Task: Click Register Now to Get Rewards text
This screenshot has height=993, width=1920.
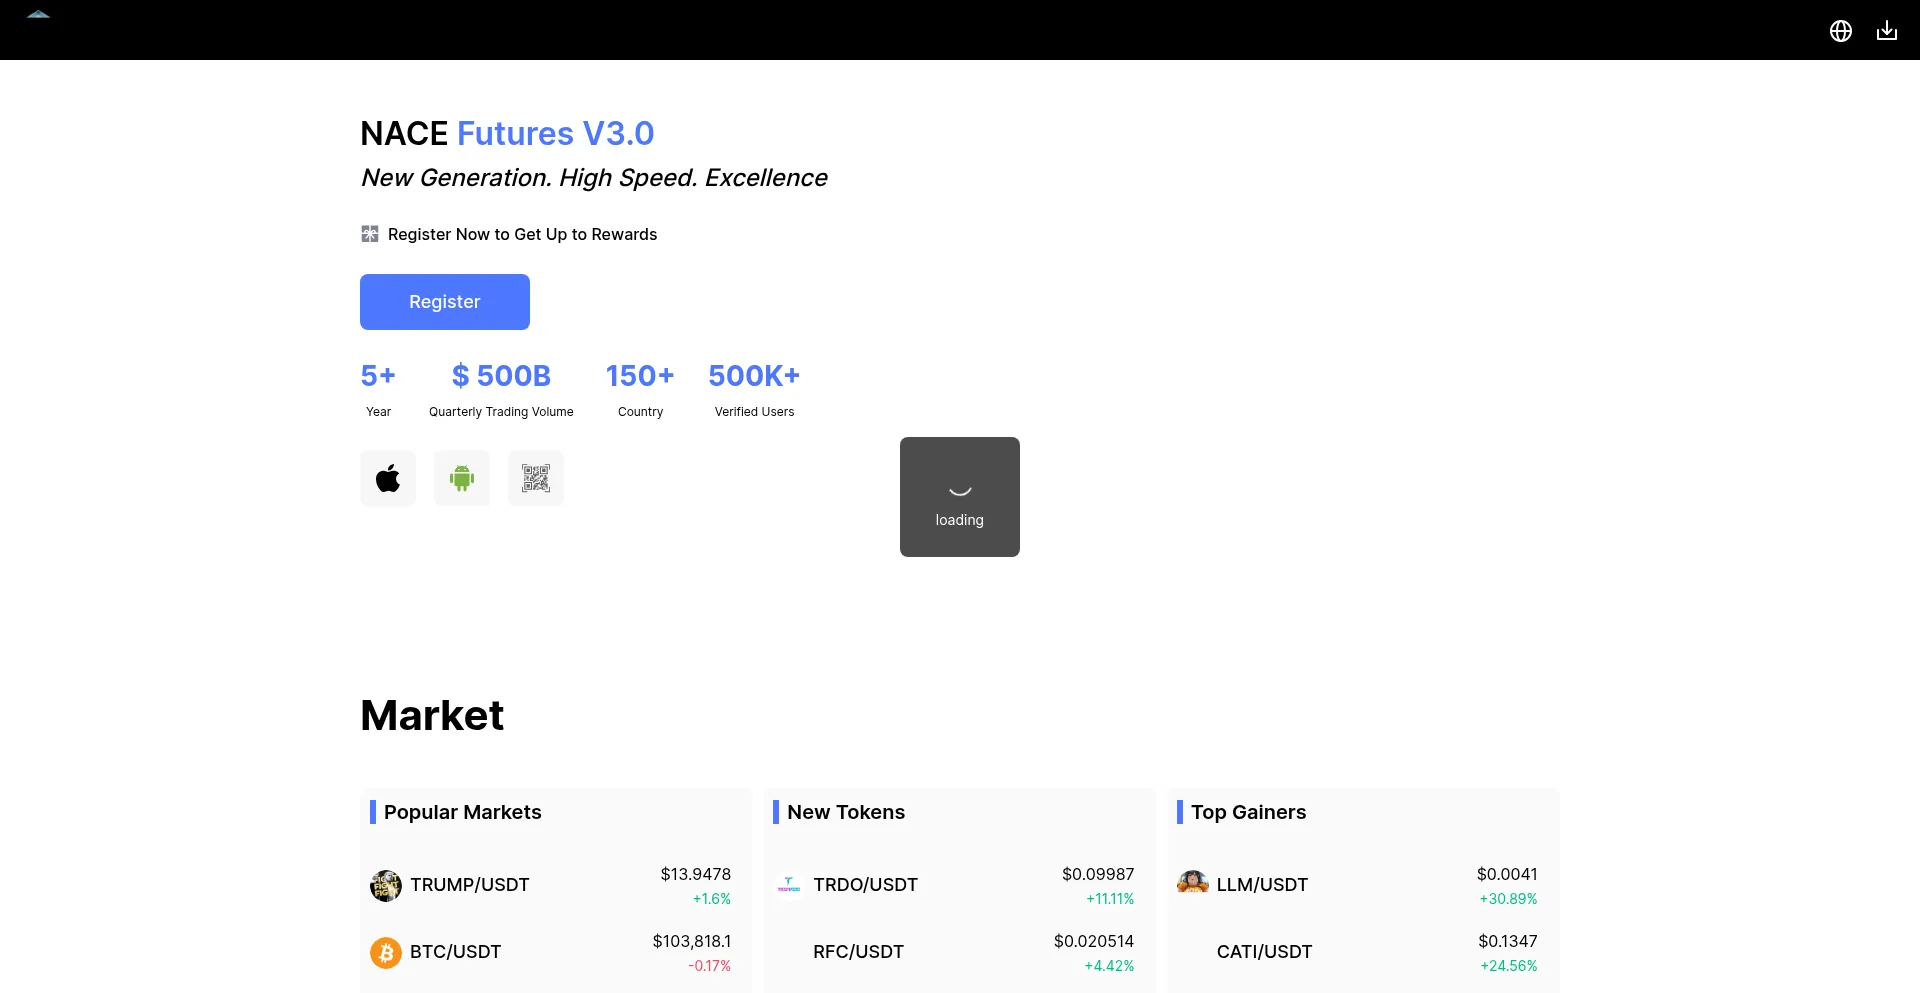Action: (522, 234)
